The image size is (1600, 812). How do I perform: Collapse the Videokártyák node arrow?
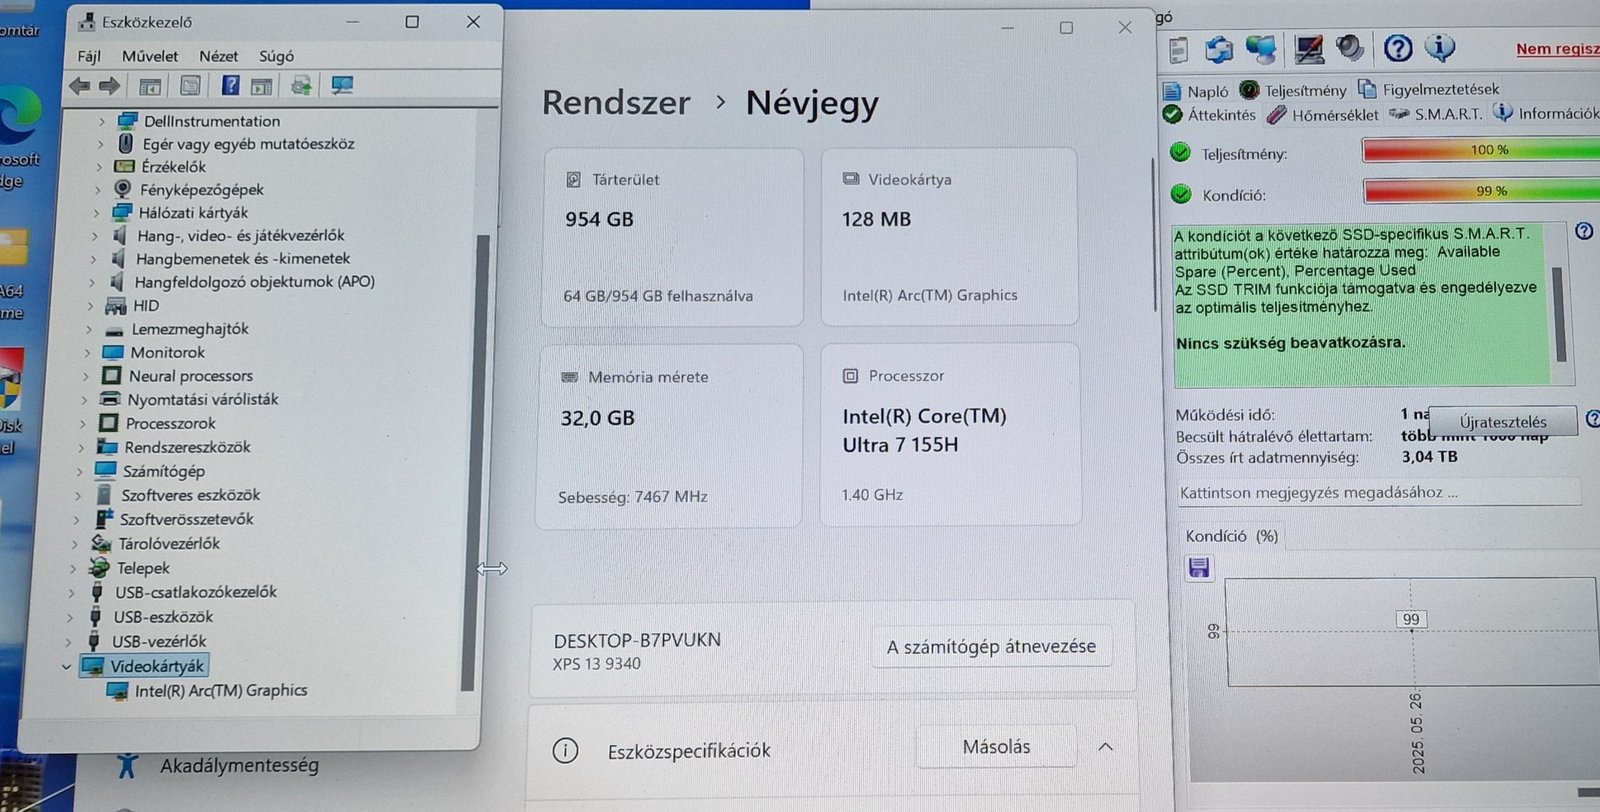[x=67, y=666]
